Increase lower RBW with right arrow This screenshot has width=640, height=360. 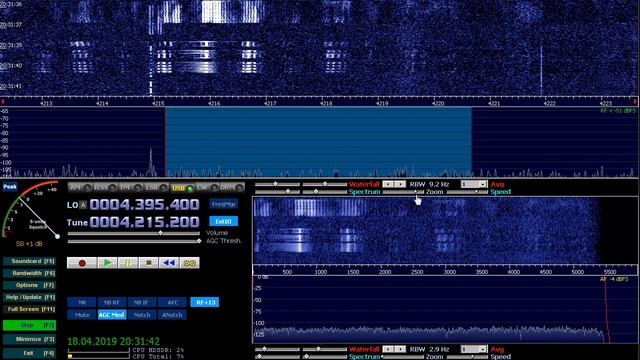point(400,349)
